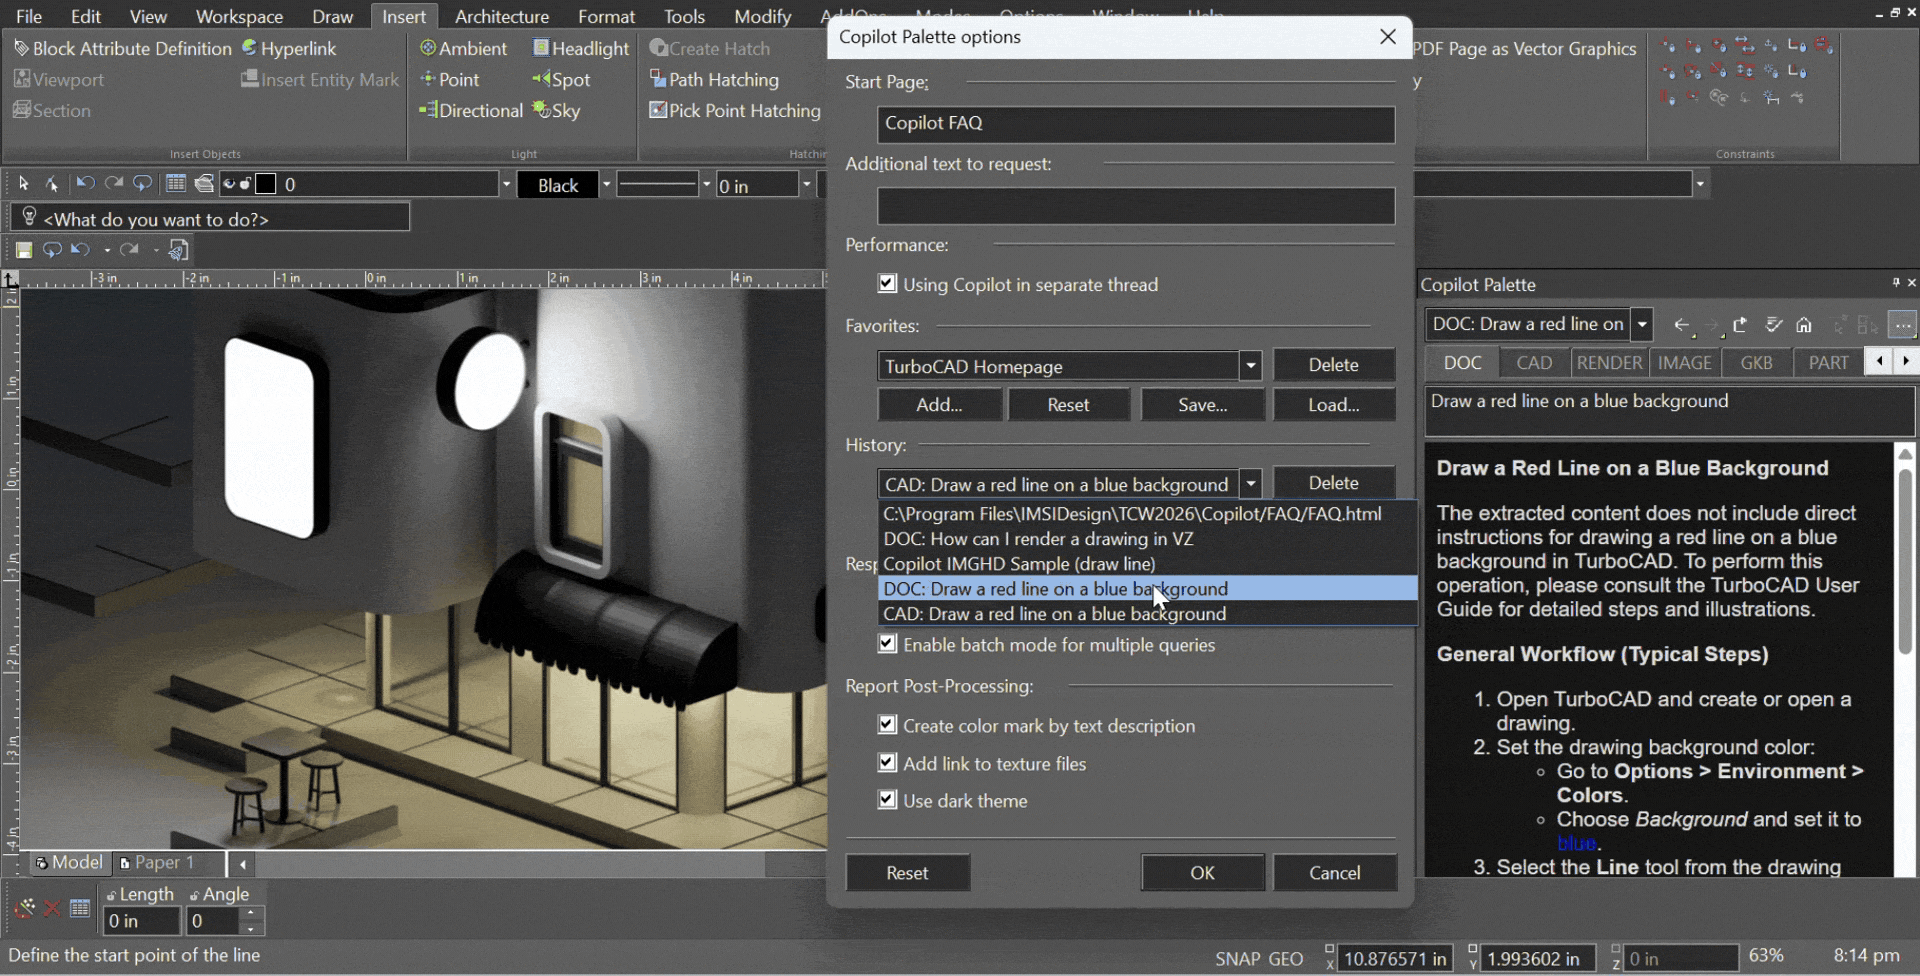
Task: Click the Copilot paper-plane icon in the quick toolbar
Action: point(179,250)
